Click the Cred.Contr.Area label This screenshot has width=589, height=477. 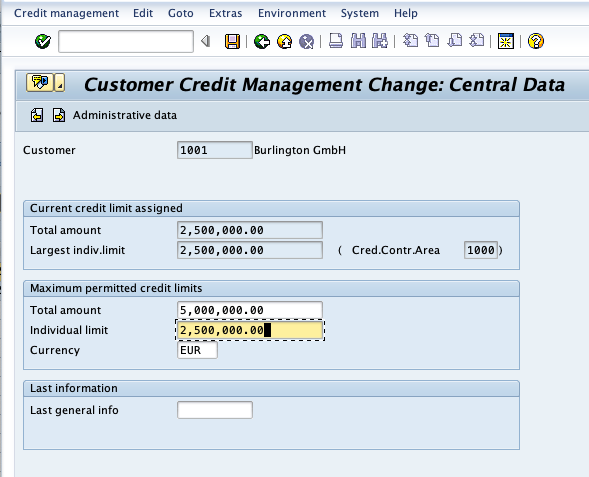click(x=396, y=250)
